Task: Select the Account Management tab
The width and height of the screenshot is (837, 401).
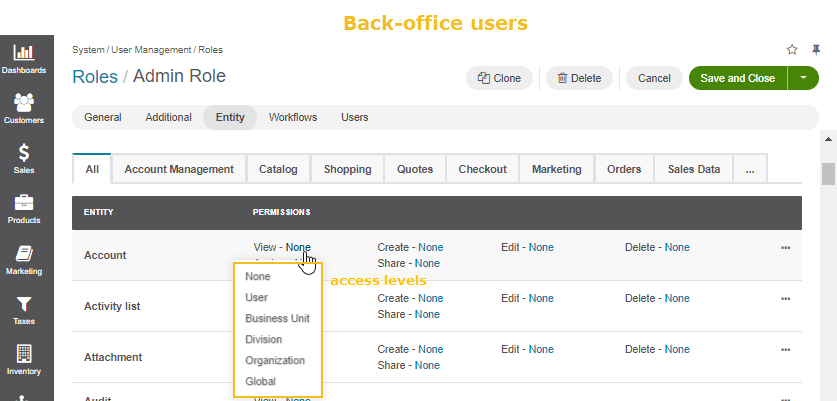Action: tap(179, 169)
